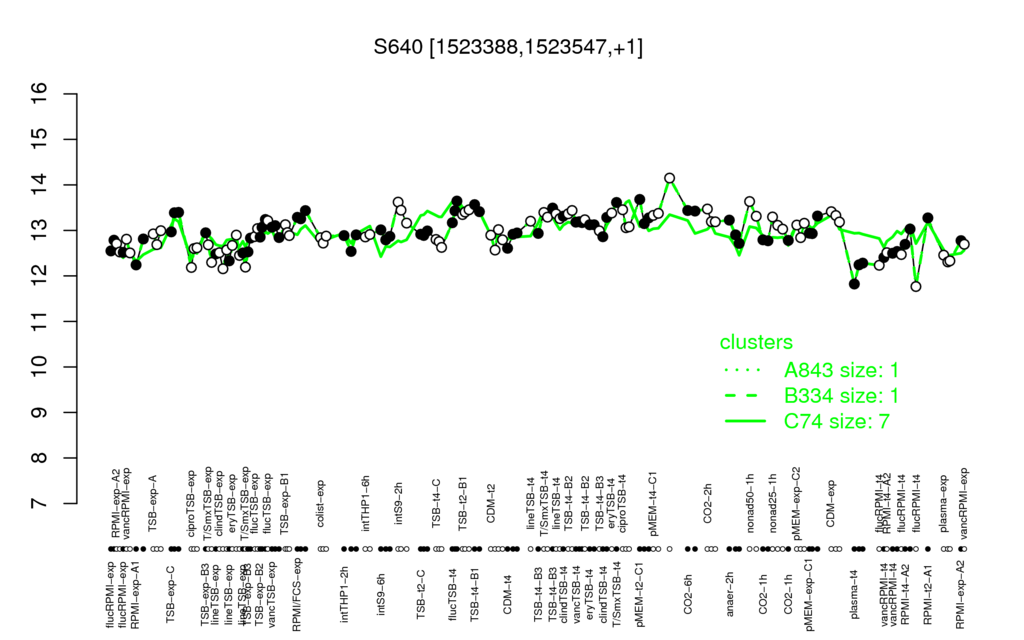
Task: Click the lower x-axis label 'RPMI/FCS-exp'
Action: pos(296,596)
